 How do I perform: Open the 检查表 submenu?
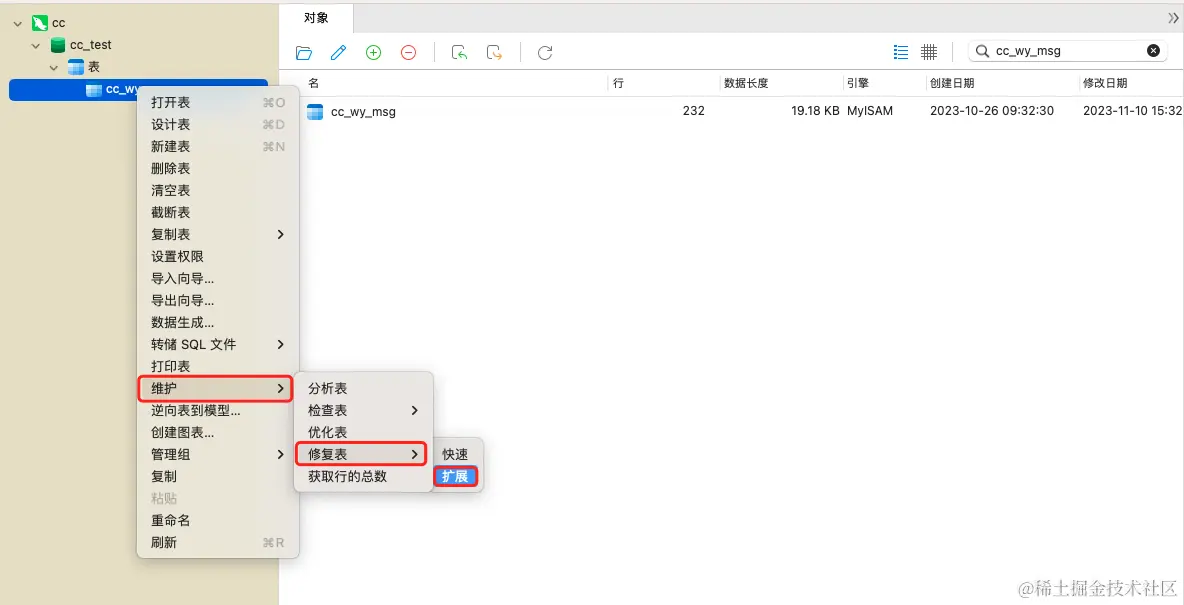(x=363, y=410)
